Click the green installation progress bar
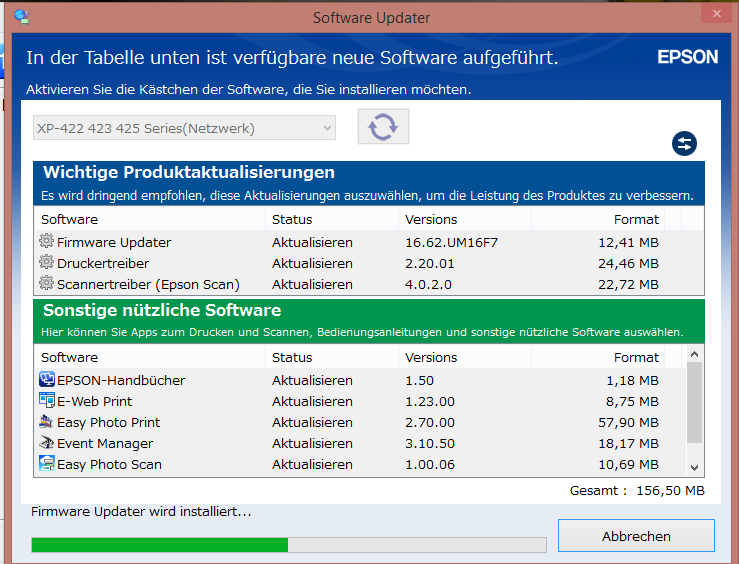 click(x=160, y=545)
